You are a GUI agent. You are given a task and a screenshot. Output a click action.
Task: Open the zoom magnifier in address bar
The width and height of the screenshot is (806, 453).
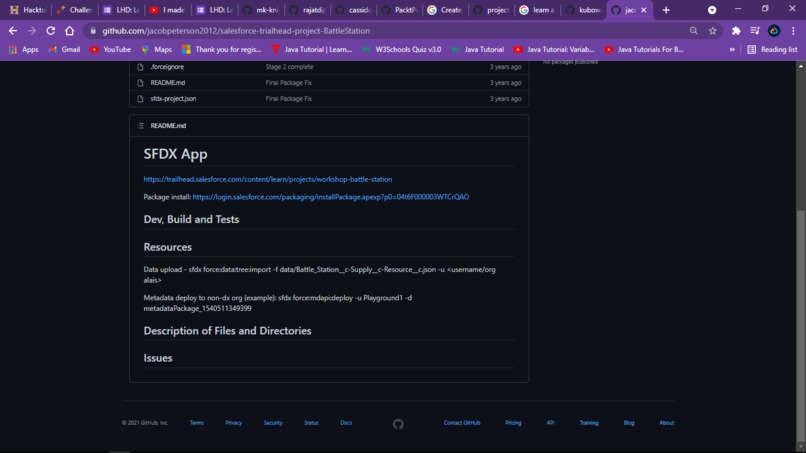[x=693, y=31]
